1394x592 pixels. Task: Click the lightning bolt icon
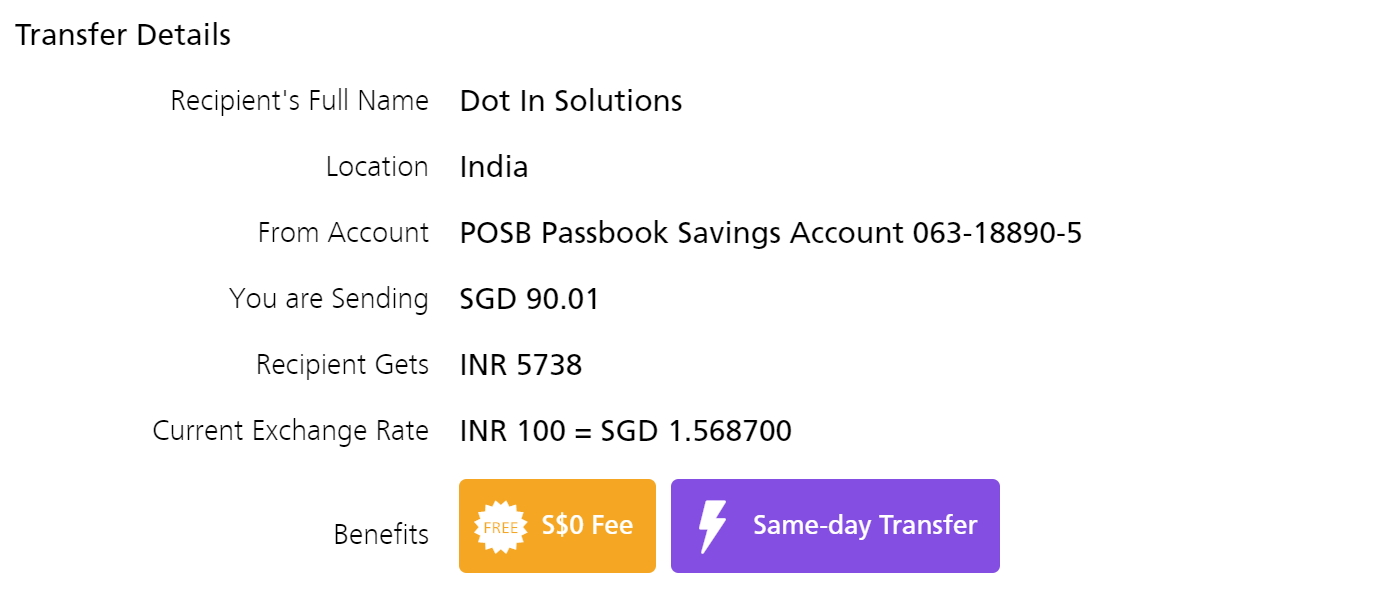[712, 526]
